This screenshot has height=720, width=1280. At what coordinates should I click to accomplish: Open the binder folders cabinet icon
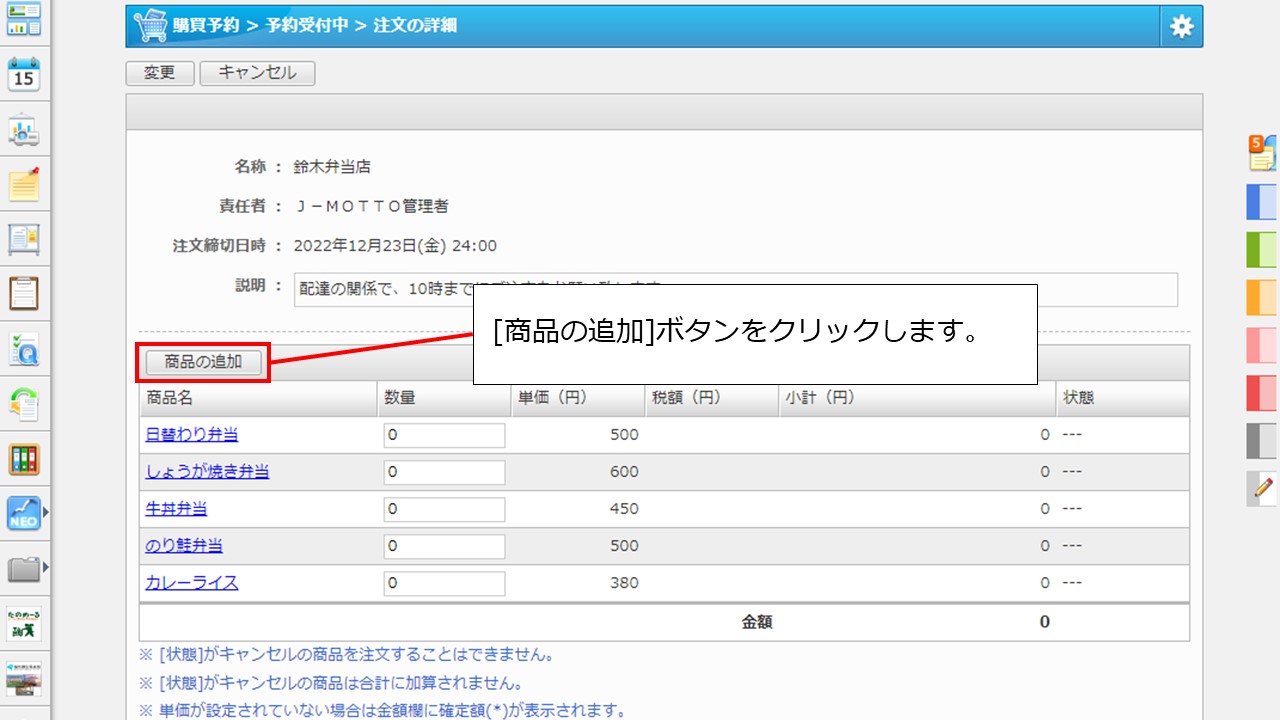click(24, 459)
